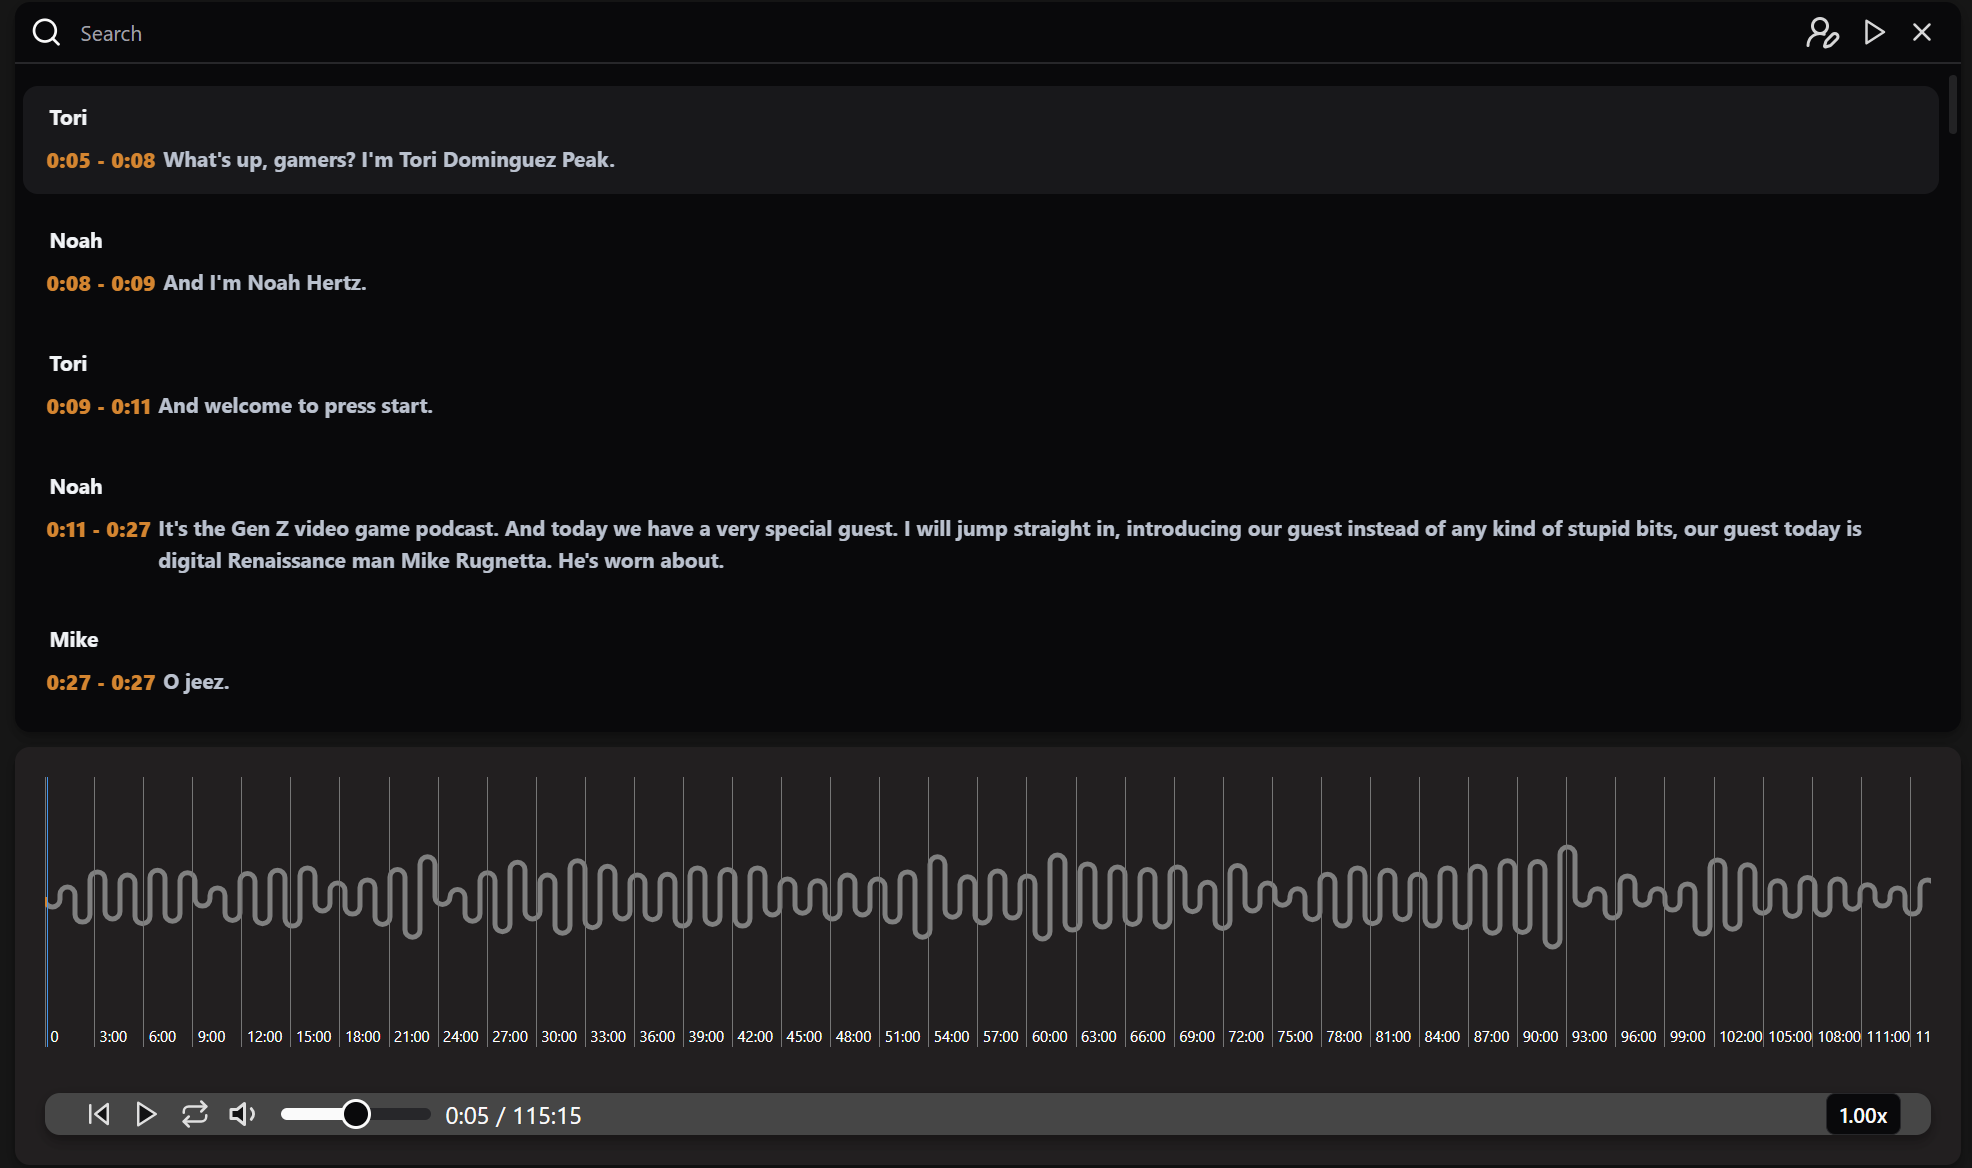Close the transcript panel with the X icon
The image size is (1972, 1168).
tap(1922, 32)
